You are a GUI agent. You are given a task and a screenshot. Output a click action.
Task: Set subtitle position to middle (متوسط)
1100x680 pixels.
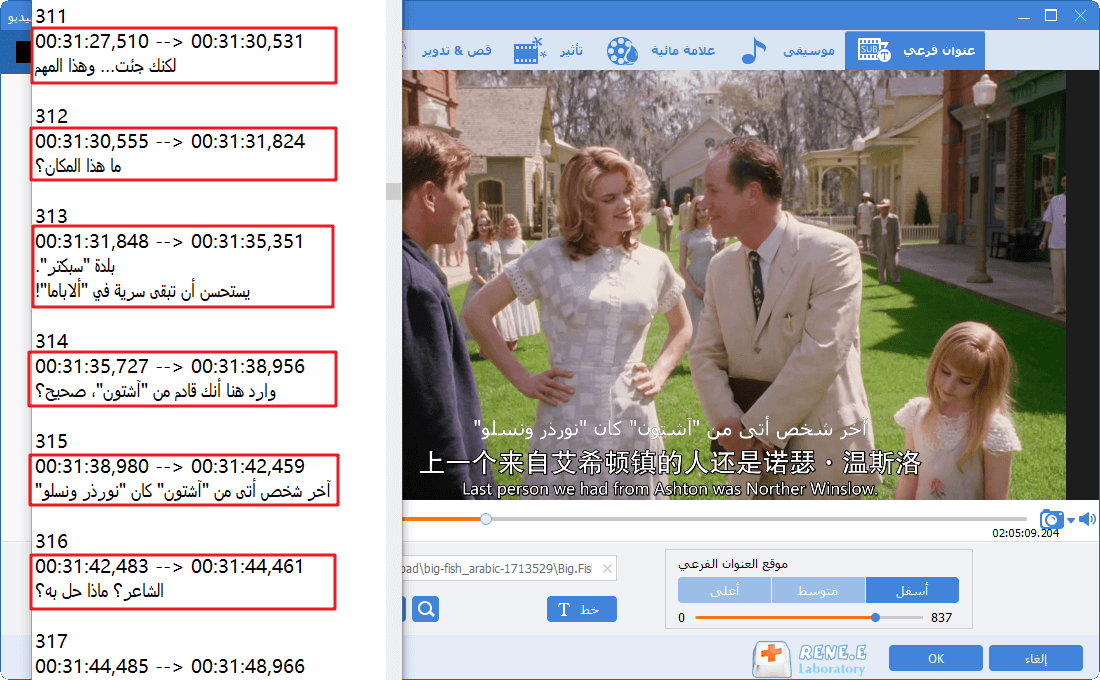click(818, 590)
